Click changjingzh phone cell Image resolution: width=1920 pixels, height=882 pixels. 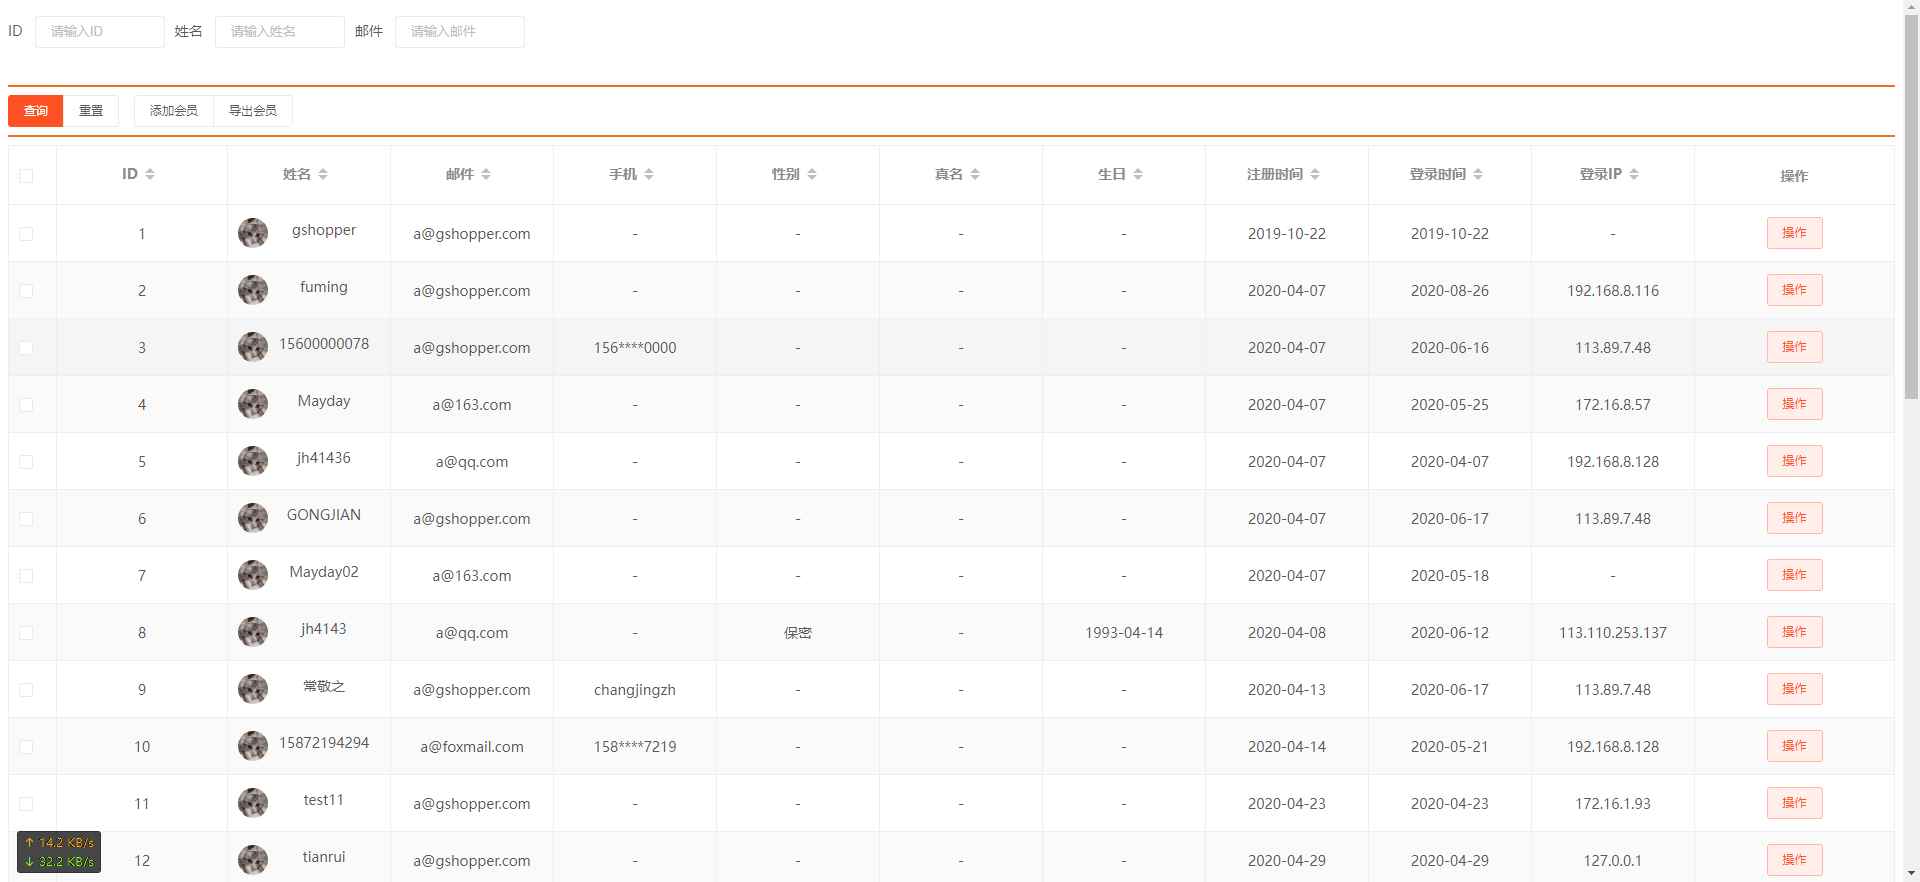635,690
